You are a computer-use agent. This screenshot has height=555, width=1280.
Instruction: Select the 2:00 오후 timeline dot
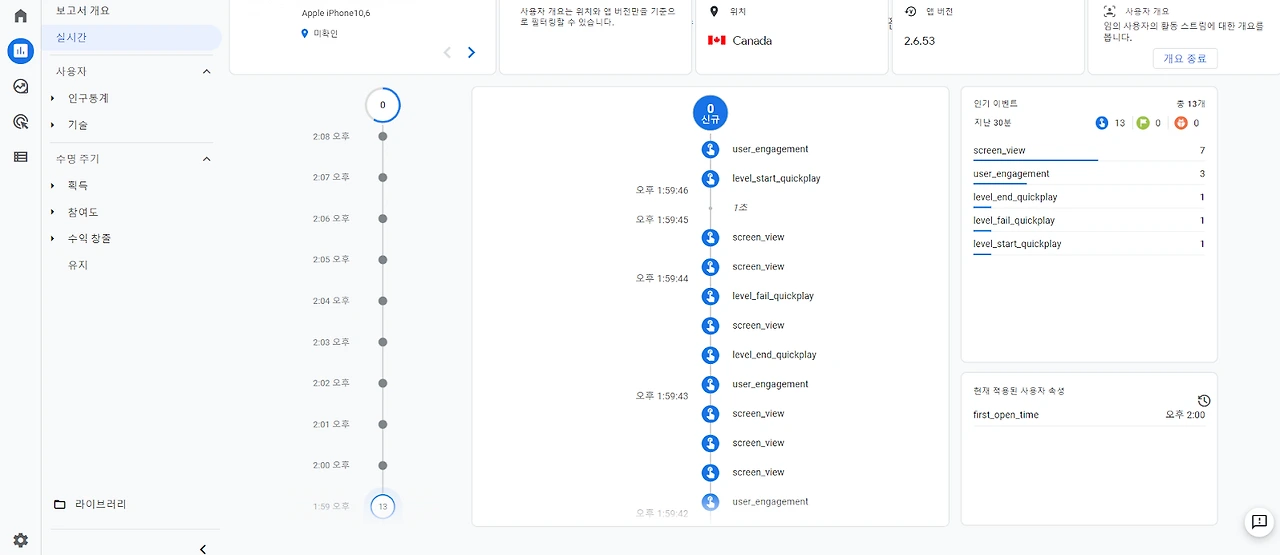(x=382, y=465)
